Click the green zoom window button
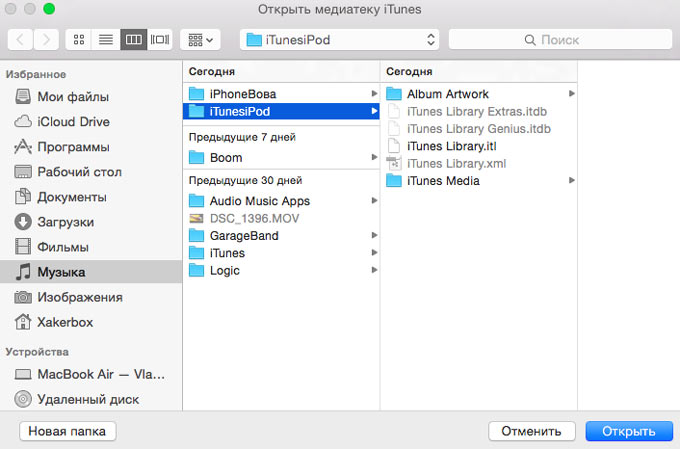The width and height of the screenshot is (680, 449). point(49,9)
